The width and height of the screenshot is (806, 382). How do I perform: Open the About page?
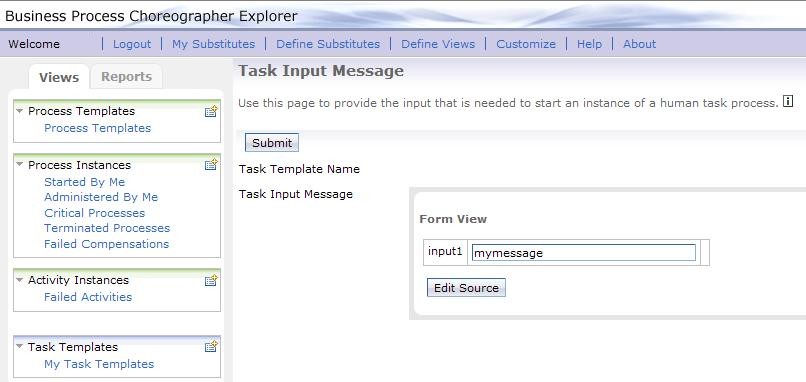point(639,44)
